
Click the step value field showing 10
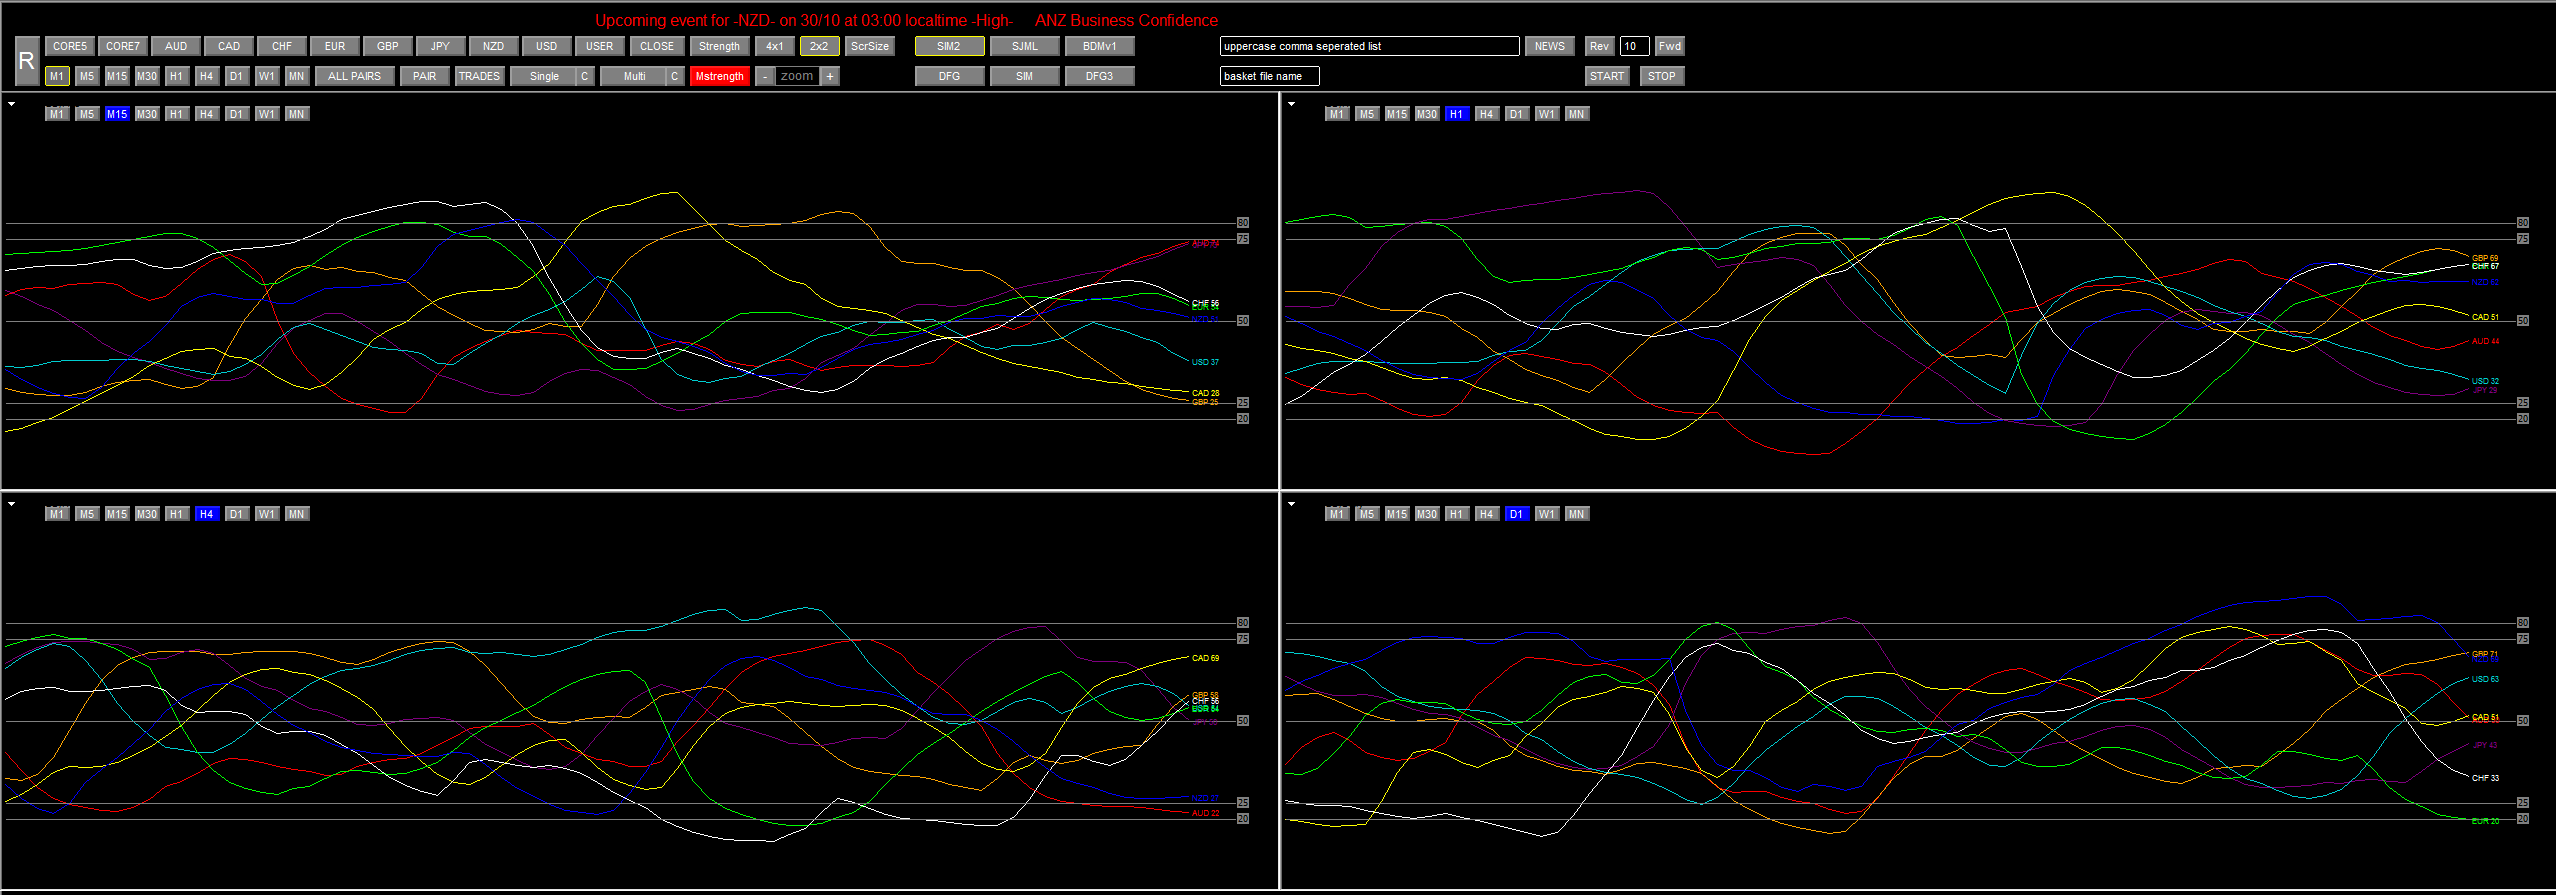pos(1635,46)
